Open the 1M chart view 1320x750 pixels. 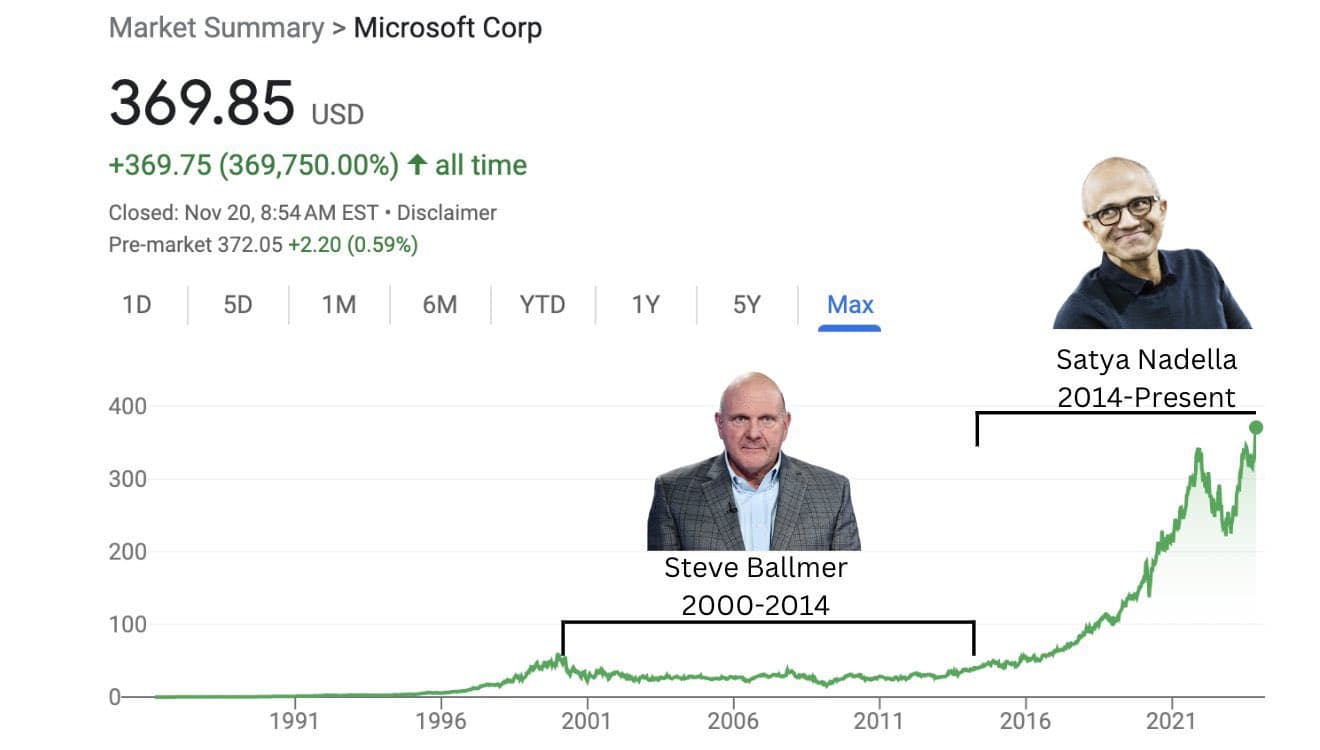click(338, 305)
